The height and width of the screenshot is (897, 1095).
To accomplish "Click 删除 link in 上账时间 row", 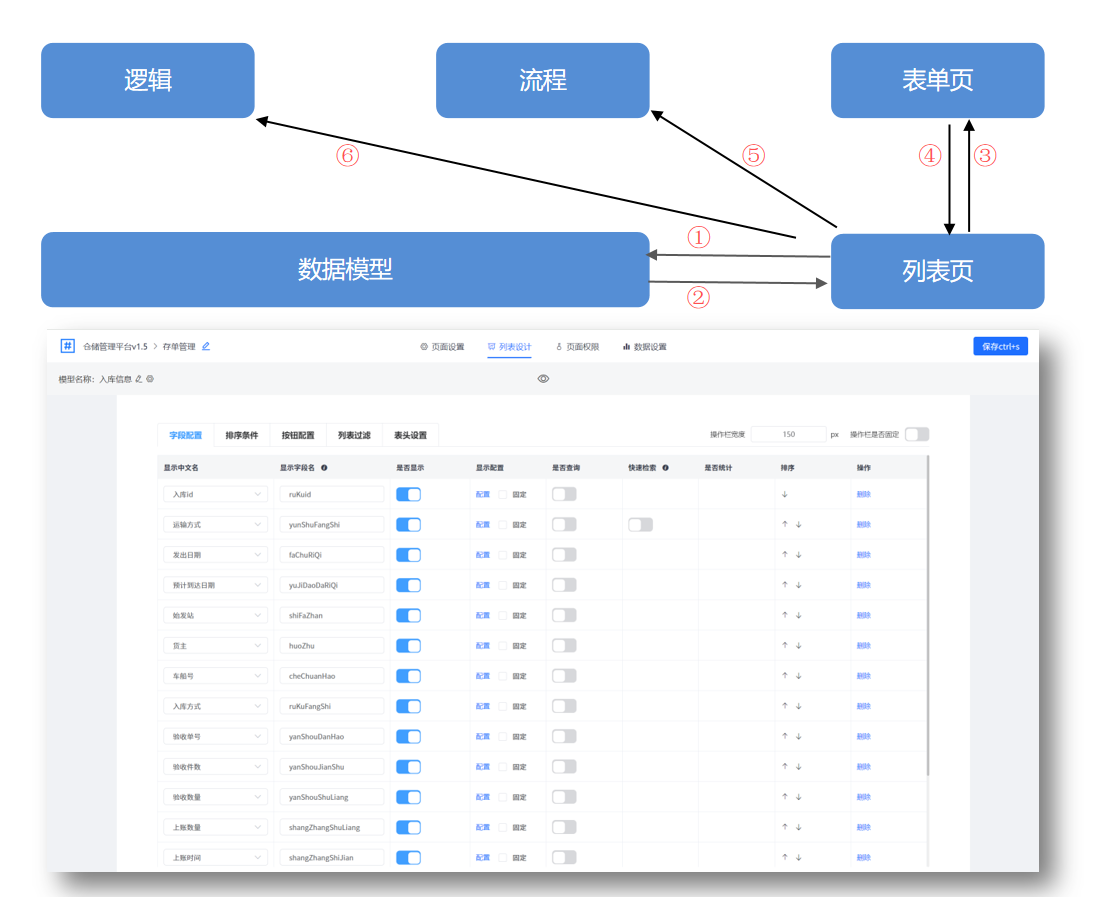I will [x=864, y=857].
